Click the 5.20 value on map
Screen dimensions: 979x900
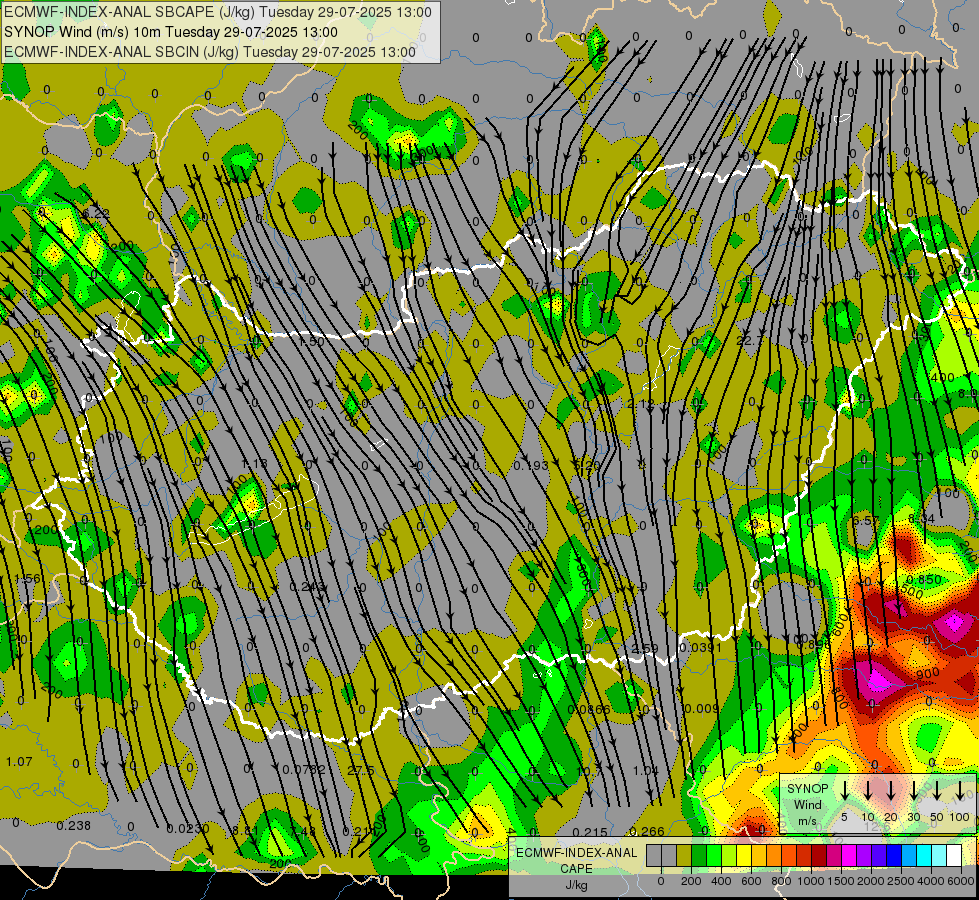(587, 465)
